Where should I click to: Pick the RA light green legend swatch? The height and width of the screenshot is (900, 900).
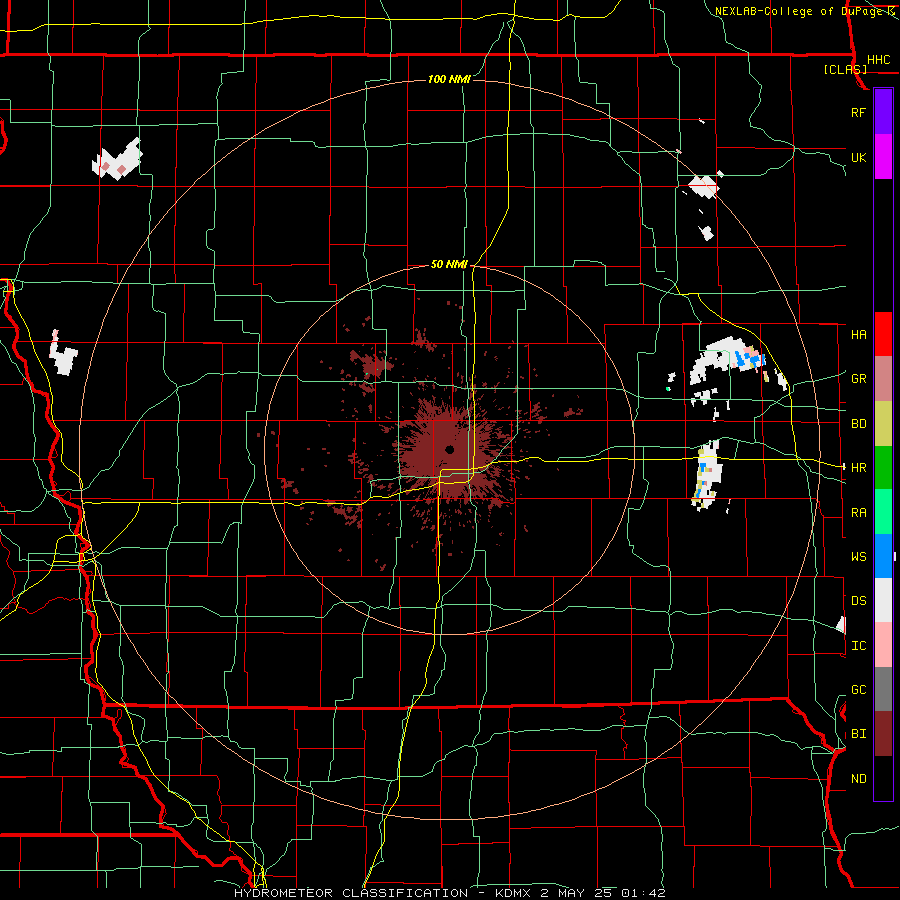883,512
